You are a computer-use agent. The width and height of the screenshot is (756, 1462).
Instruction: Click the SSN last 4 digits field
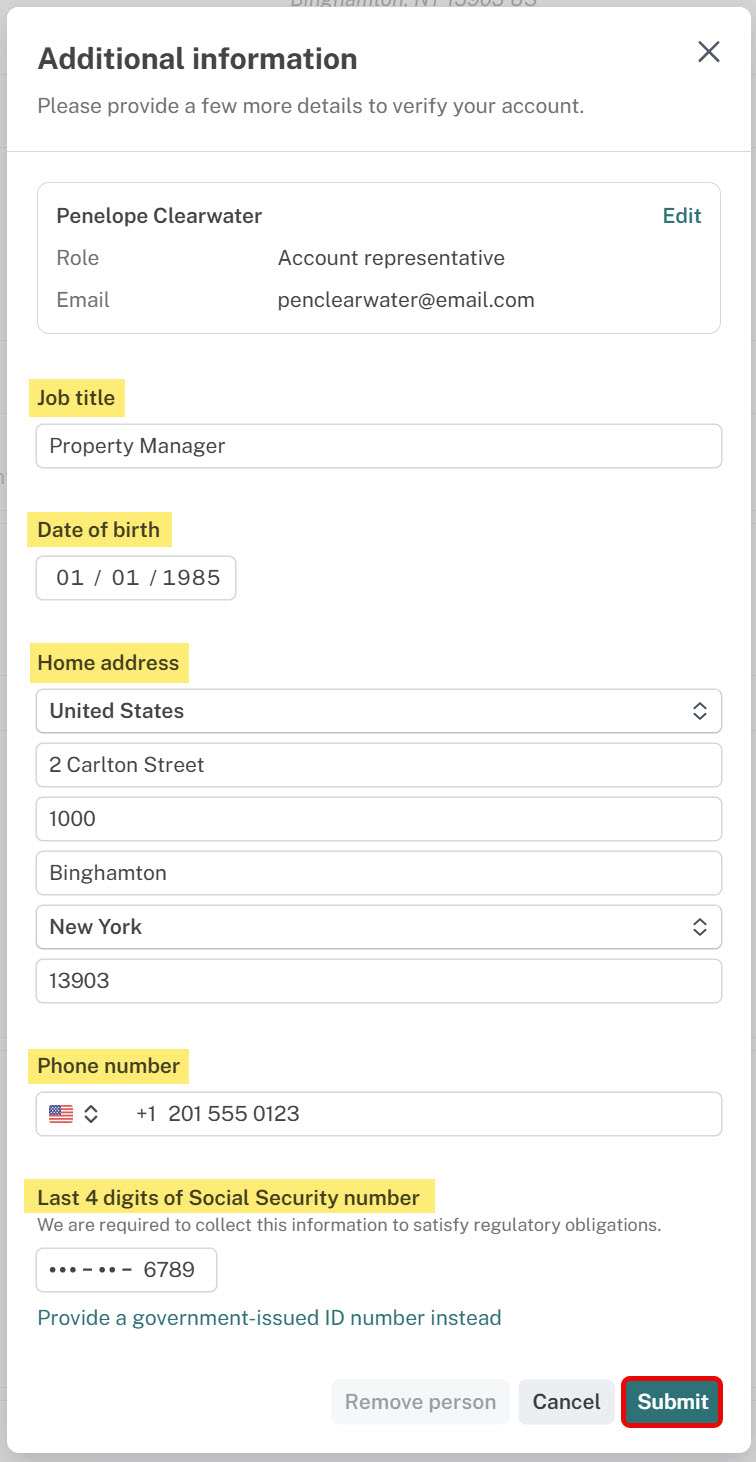126,1270
